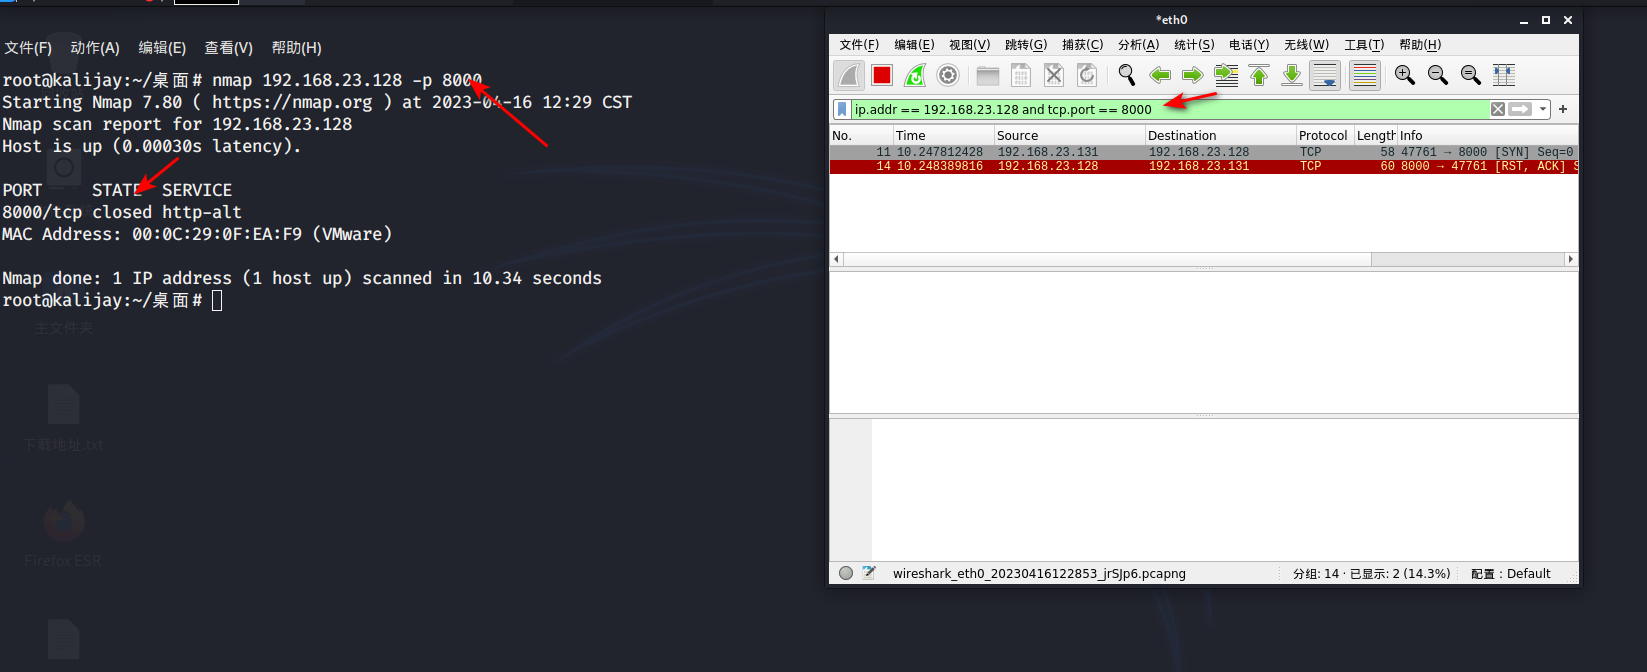Clear the display filter with the X button

(x=1497, y=109)
